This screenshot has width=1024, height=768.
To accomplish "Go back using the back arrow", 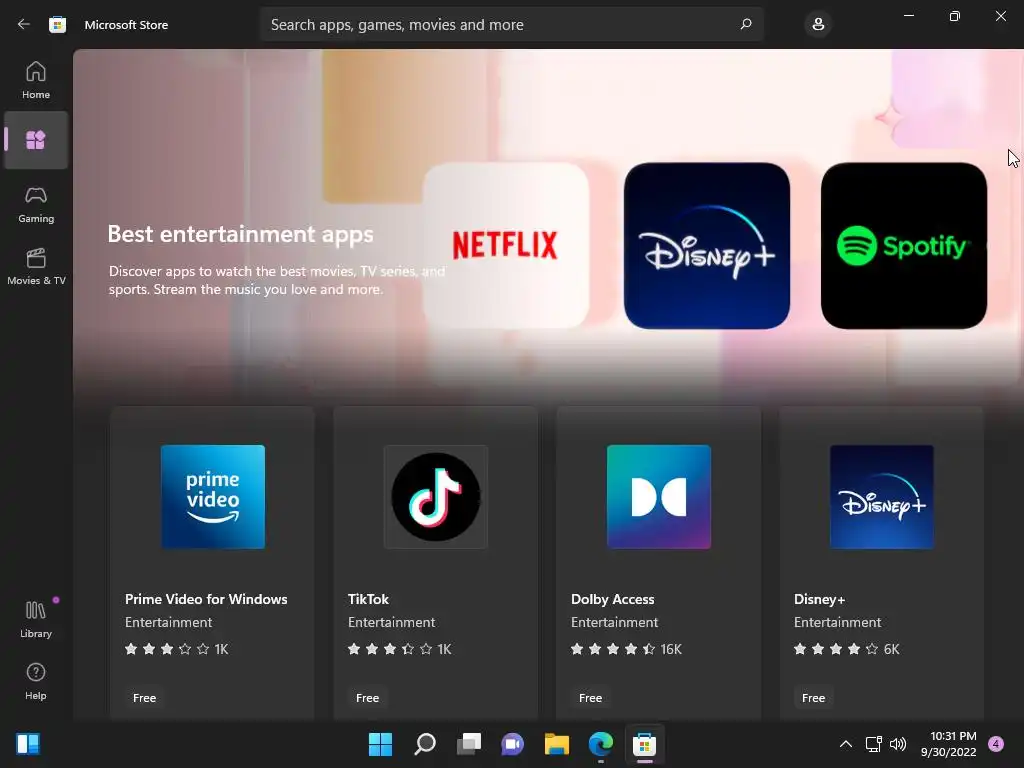I will 24,24.
